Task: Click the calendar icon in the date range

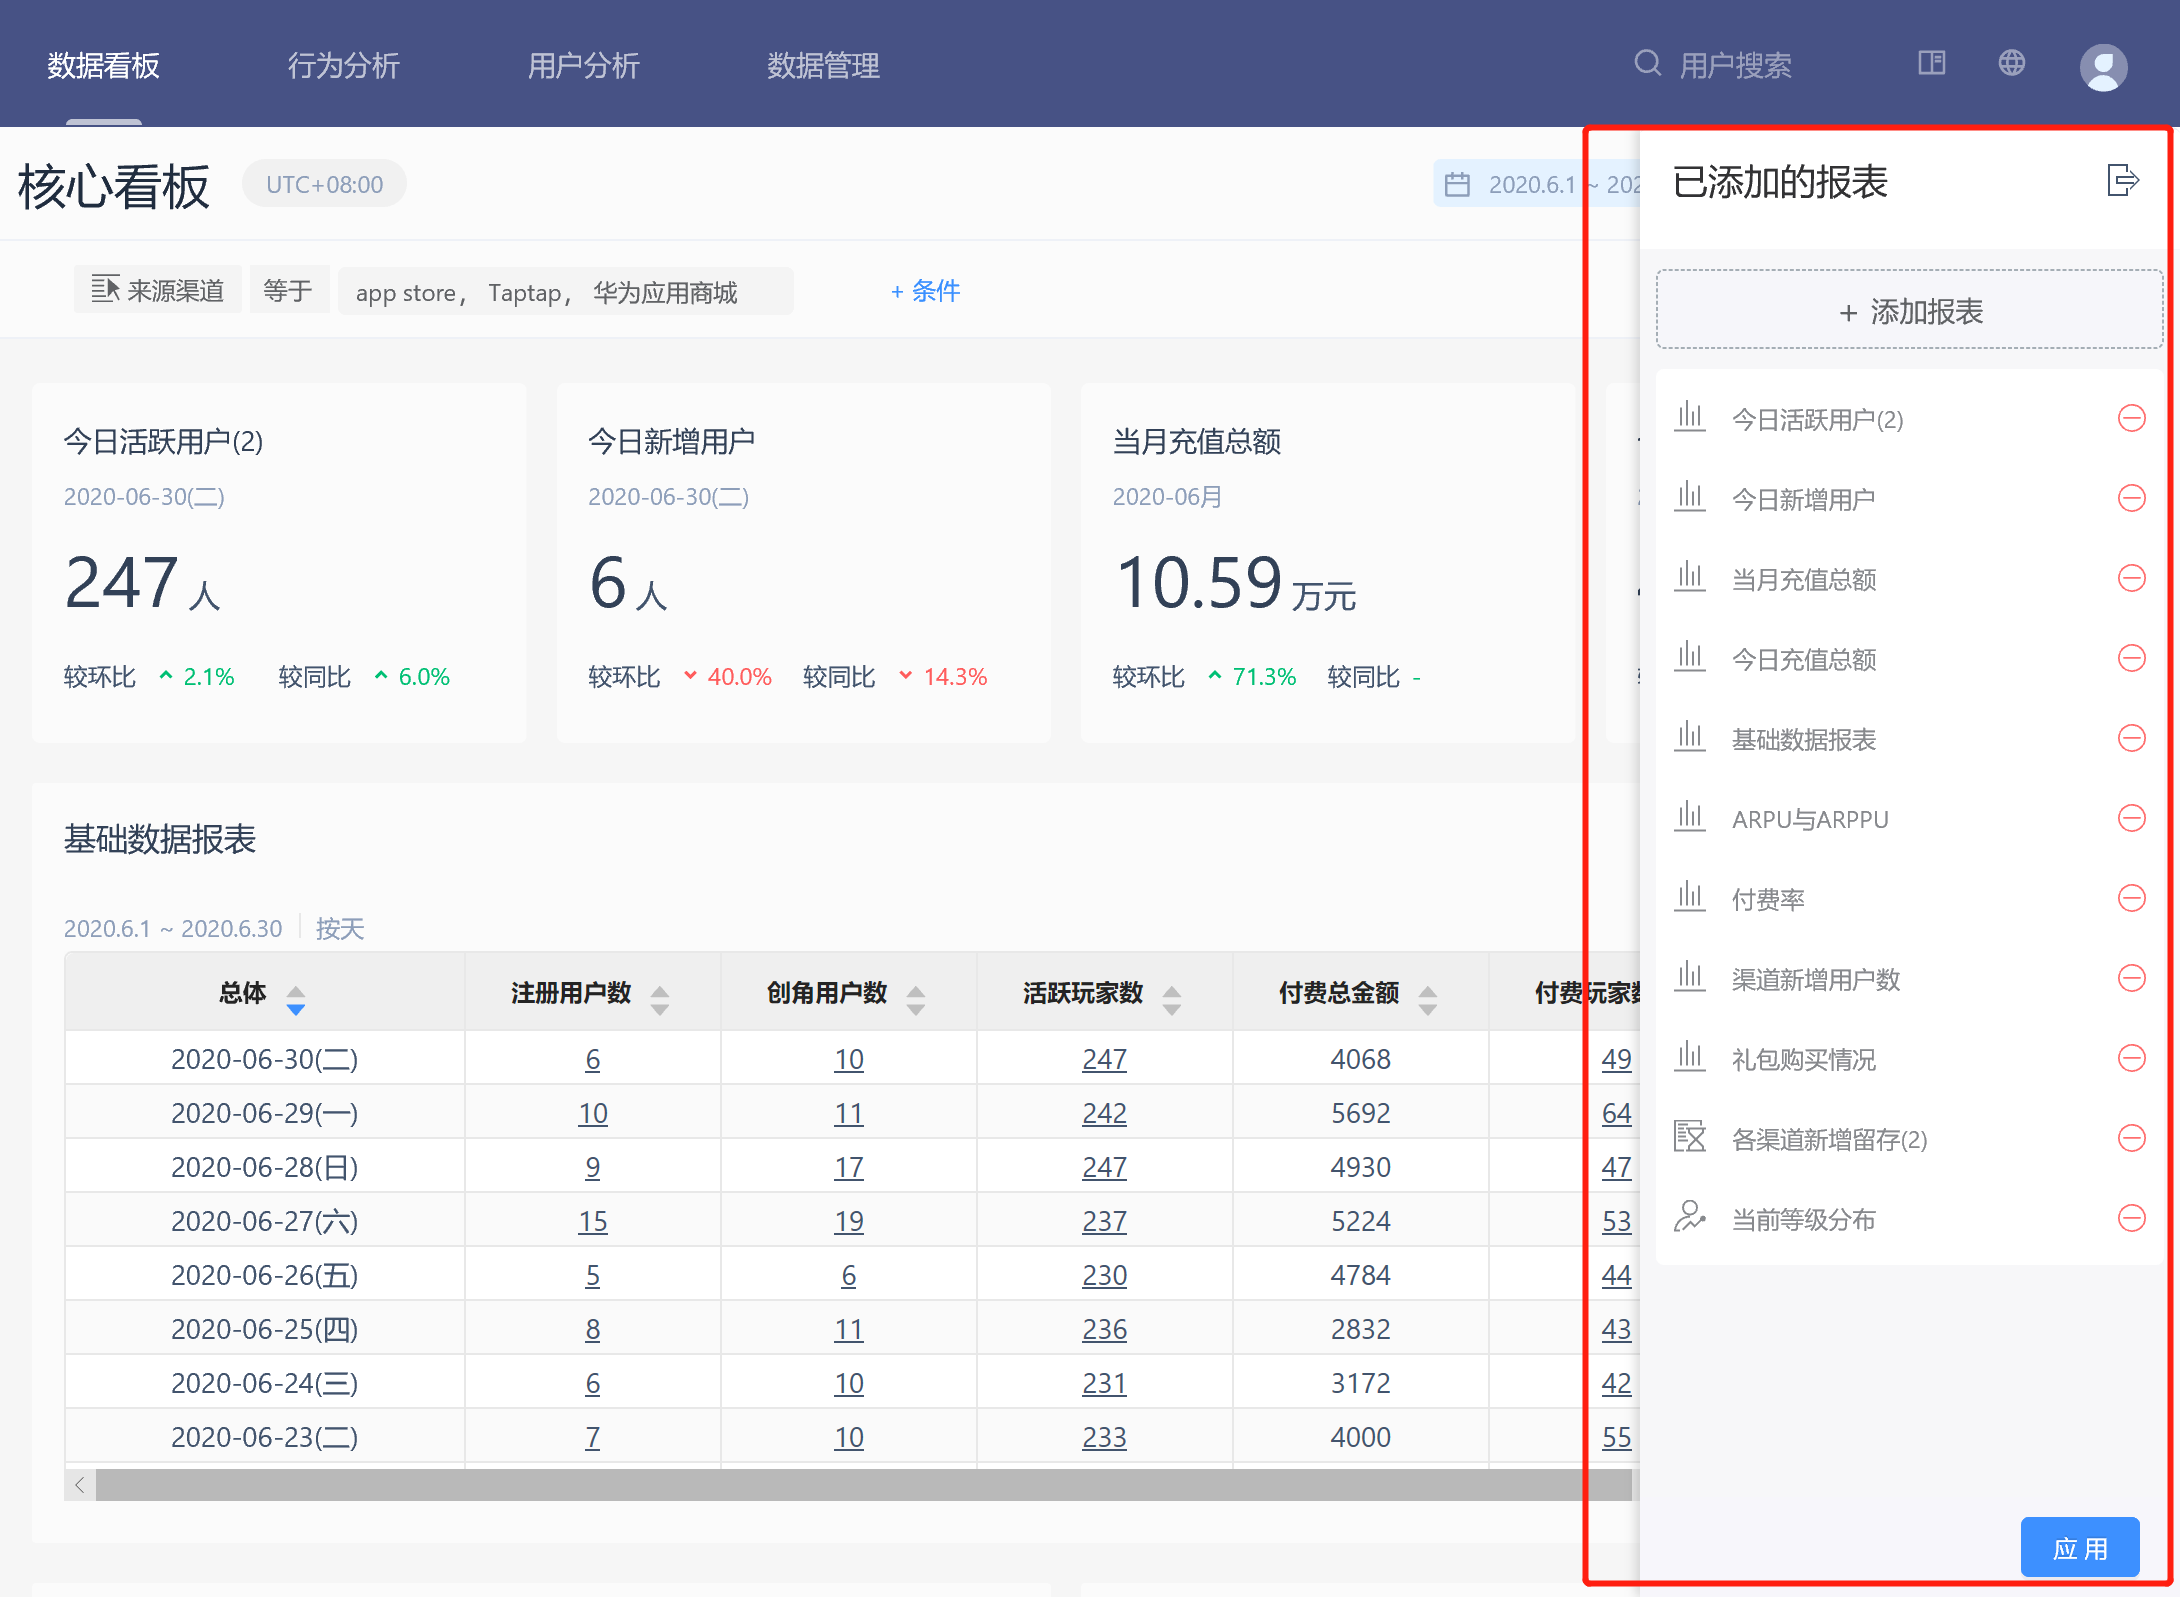Action: (1457, 185)
